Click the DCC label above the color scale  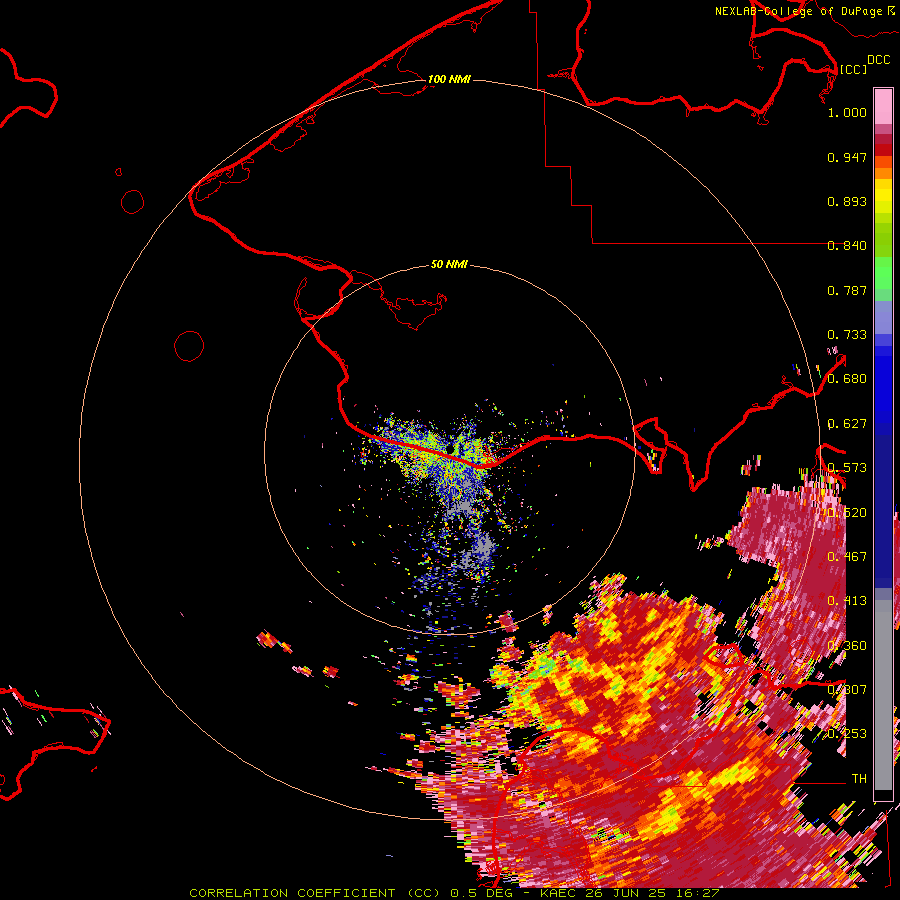click(x=879, y=60)
